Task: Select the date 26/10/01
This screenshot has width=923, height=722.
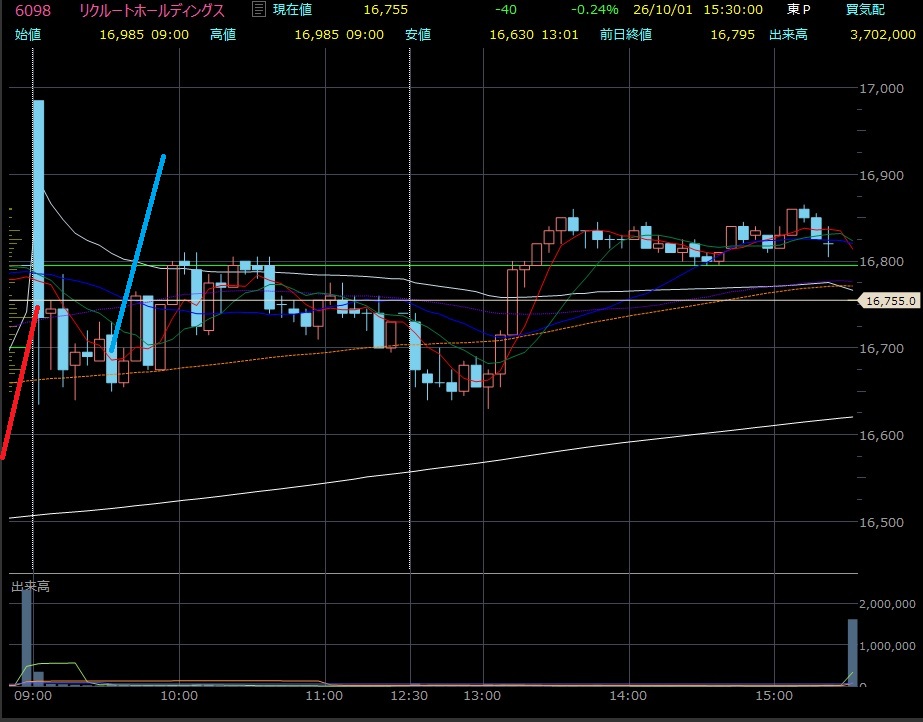Action: click(662, 10)
